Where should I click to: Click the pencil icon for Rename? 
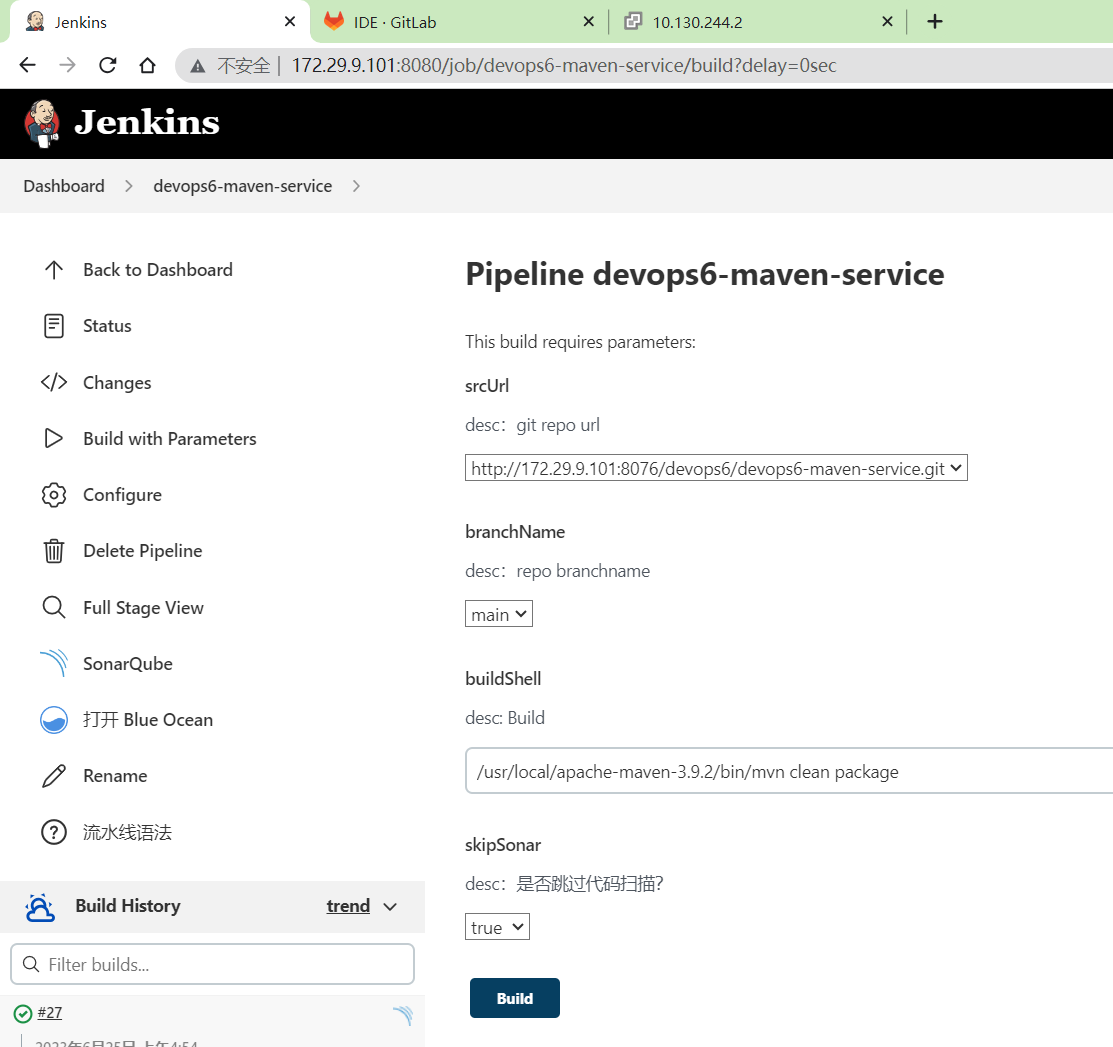click(54, 776)
